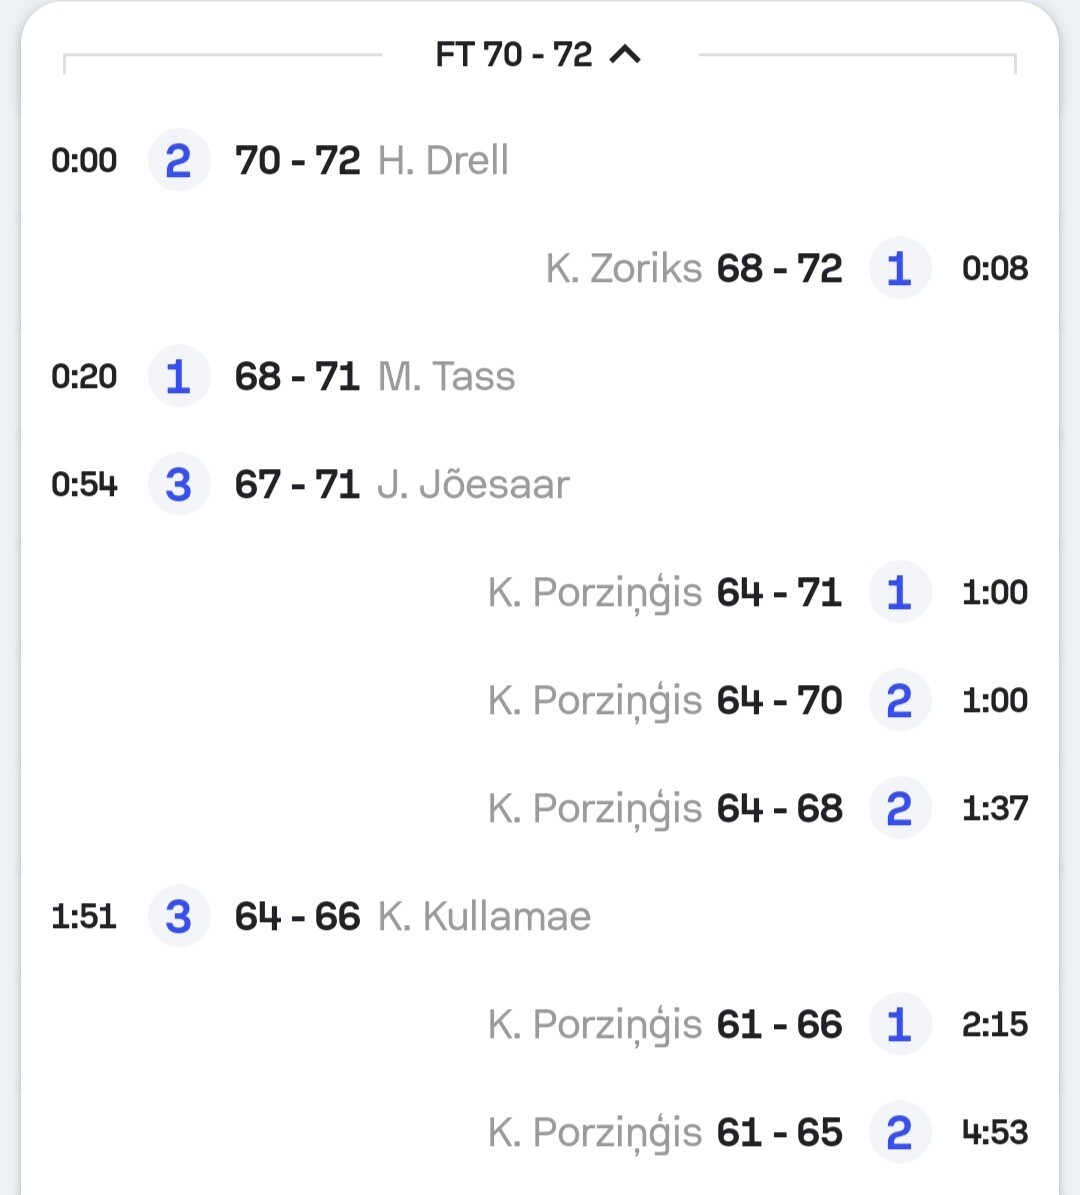This screenshot has width=1080, height=1195.
Task: Open player H. Drell
Action: (x=443, y=160)
